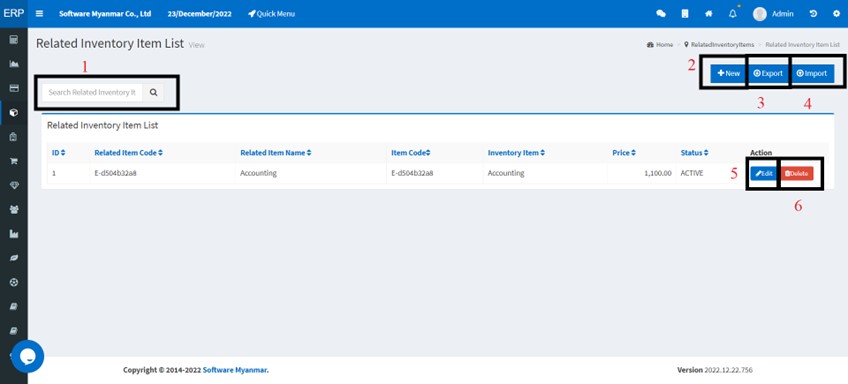This screenshot has height=384, width=848.
Task: Export the related inventory item list
Action: point(768,74)
